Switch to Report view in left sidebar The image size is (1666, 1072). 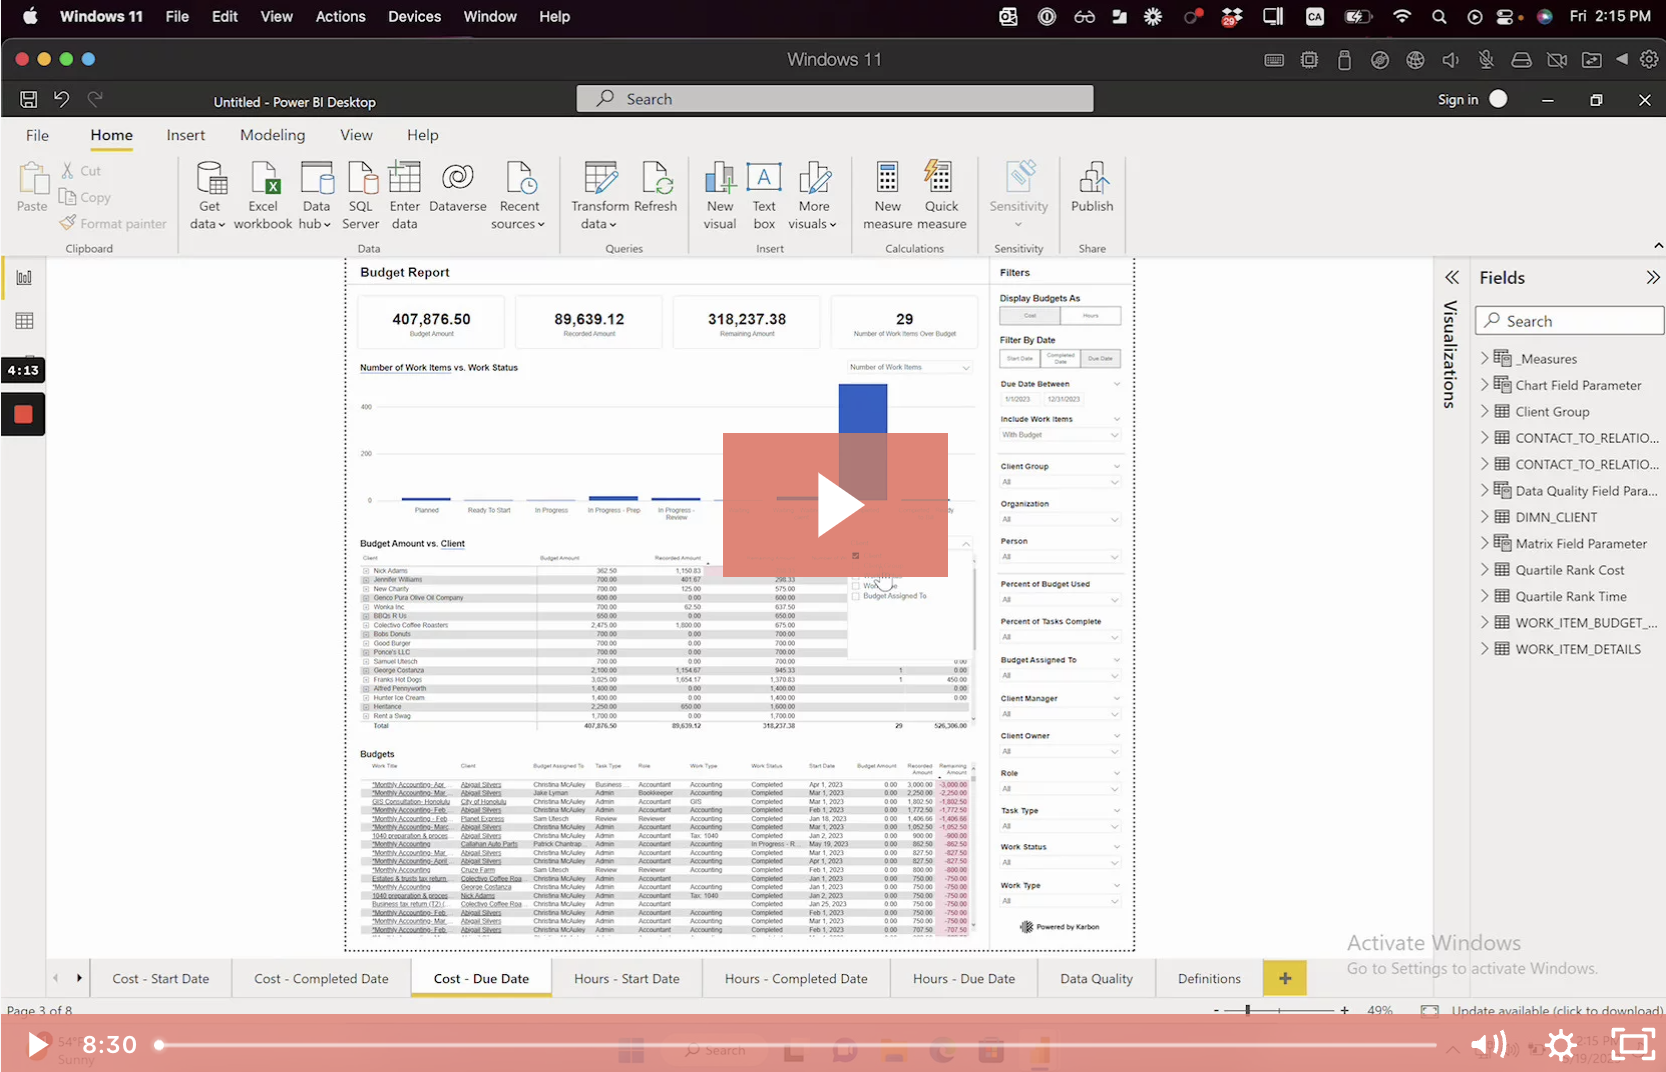(24, 277)
